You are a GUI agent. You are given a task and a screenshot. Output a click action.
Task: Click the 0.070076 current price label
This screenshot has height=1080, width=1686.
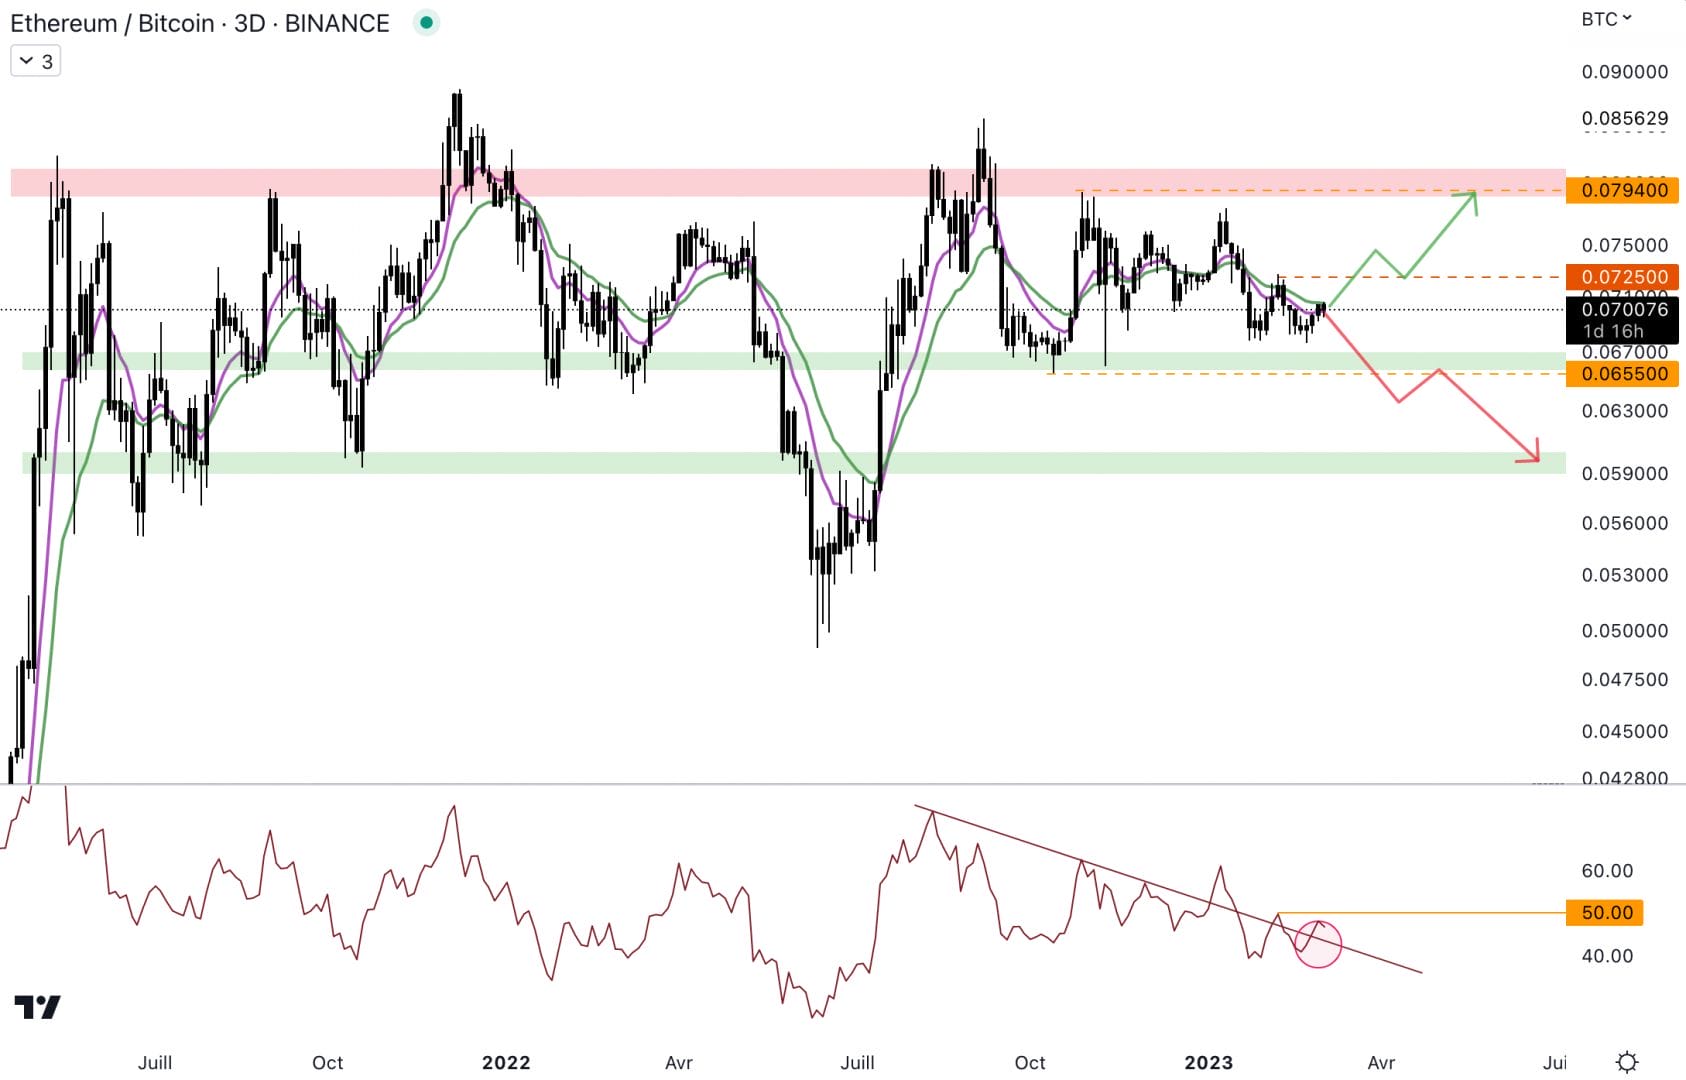pyautogui.click(x=1623, y=309)
